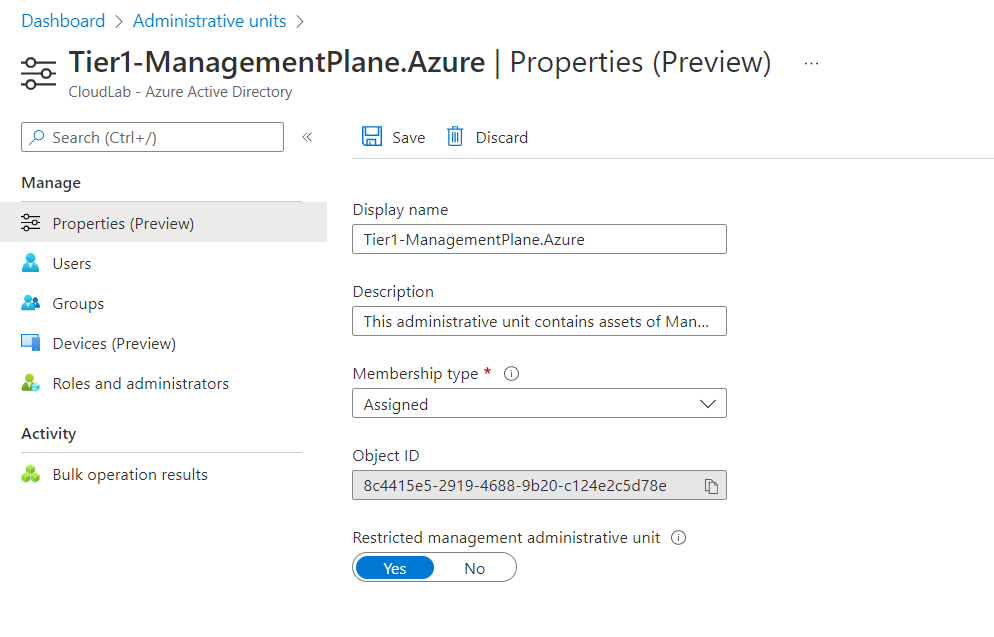Copy the Object ID to clipboard
The width and height of the screenshot is (994, 637).
711,486
